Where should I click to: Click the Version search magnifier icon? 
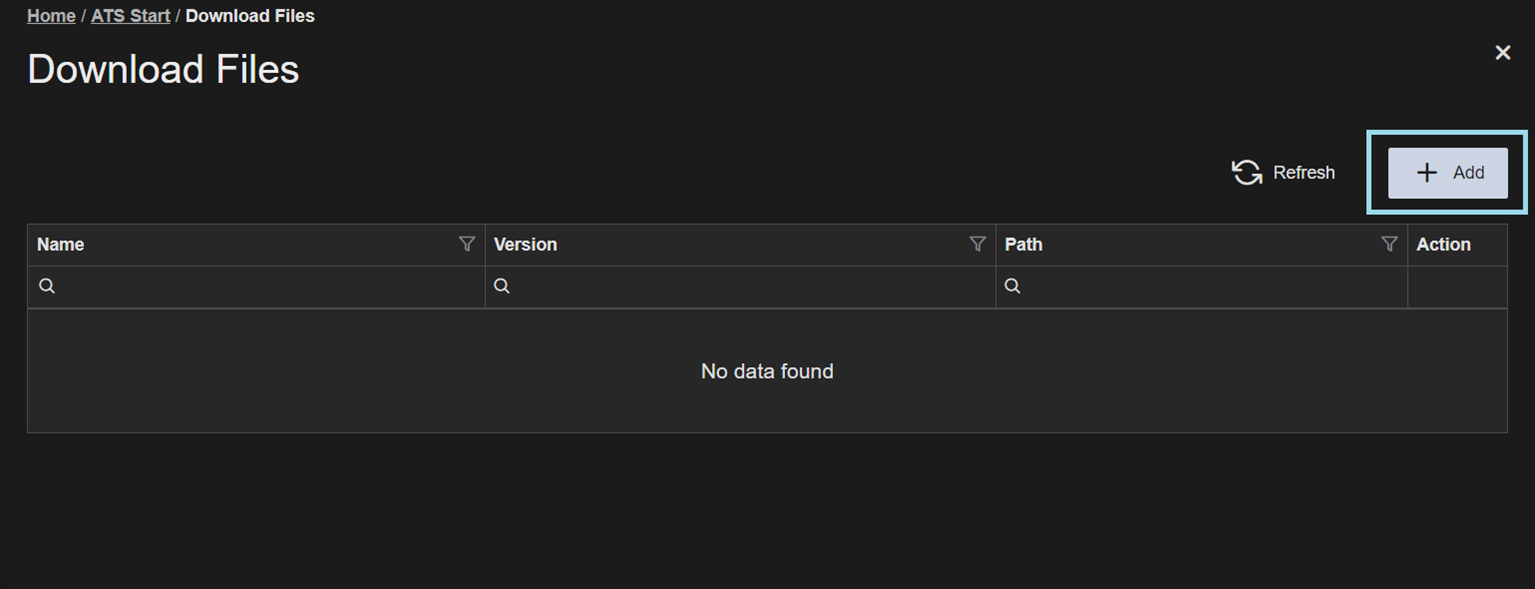click(x=502, y=287)
